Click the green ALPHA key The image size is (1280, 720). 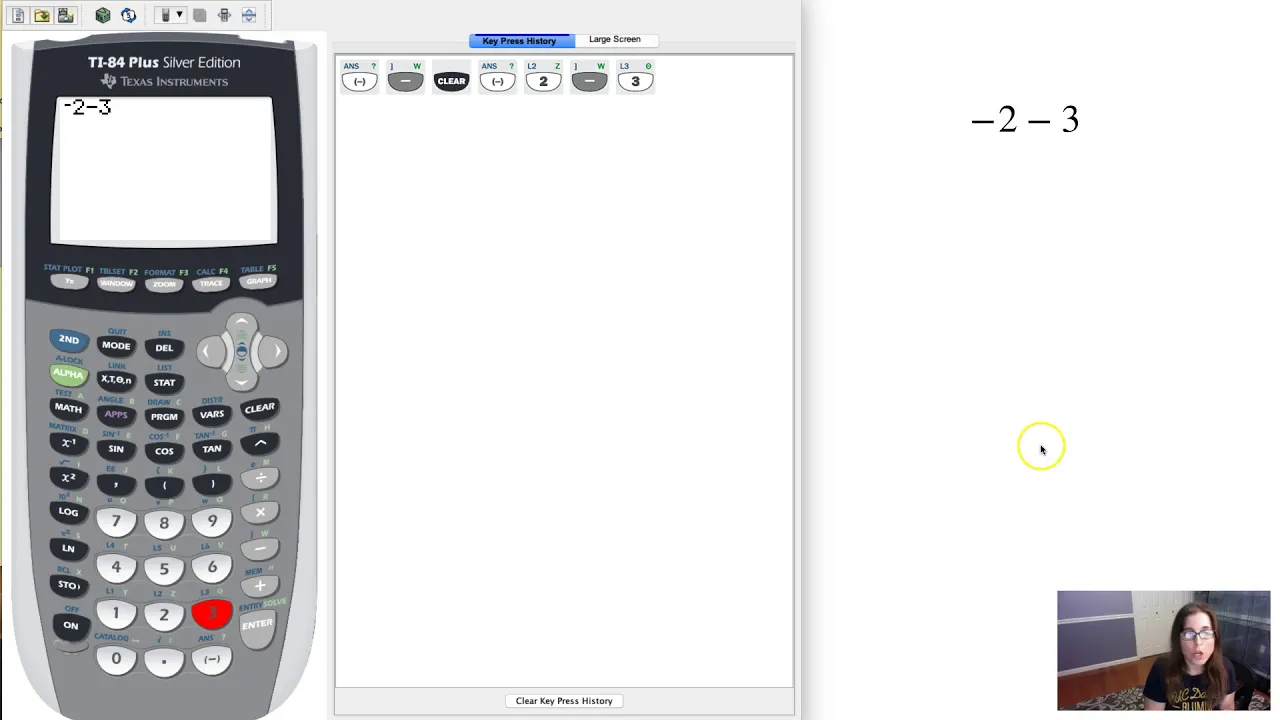coord(68,373)
